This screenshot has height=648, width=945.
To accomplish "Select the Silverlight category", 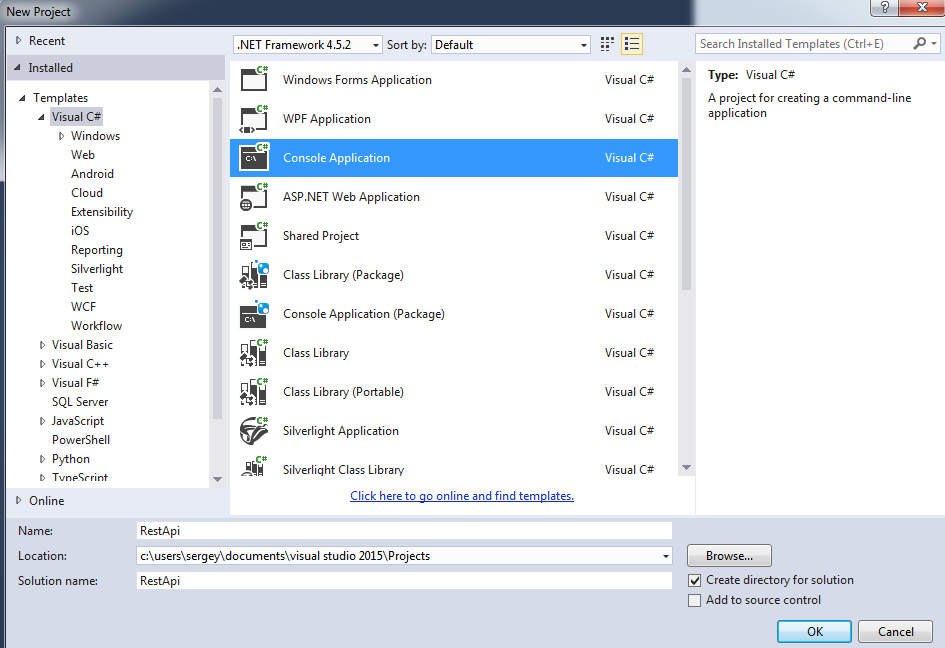I will pyautogui.click(x=97, y=269).
